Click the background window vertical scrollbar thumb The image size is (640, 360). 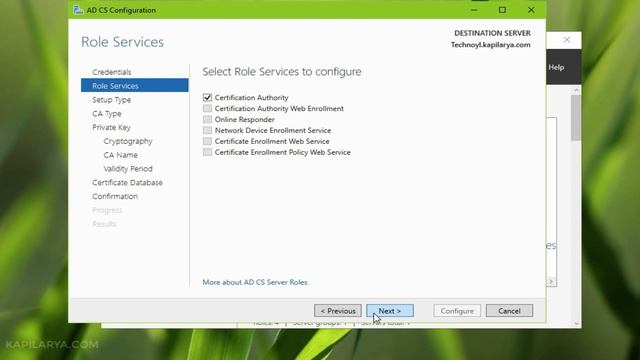click(x=576, y=118)
